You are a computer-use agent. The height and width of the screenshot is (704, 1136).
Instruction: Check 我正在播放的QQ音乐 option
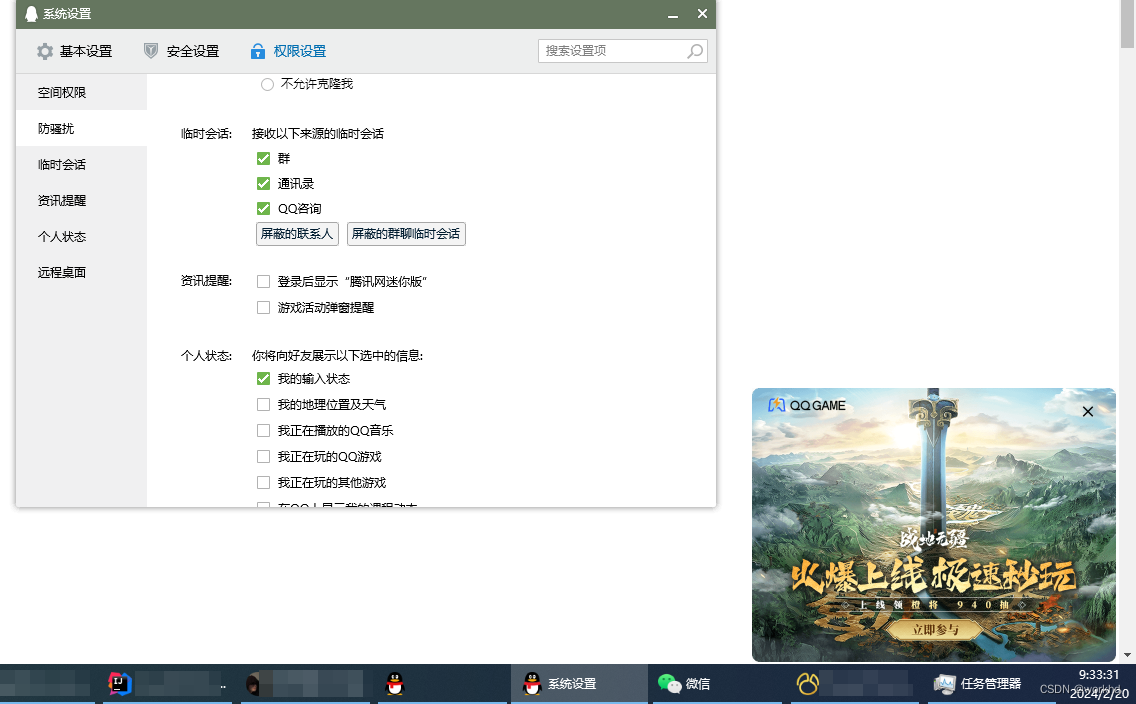264,431
